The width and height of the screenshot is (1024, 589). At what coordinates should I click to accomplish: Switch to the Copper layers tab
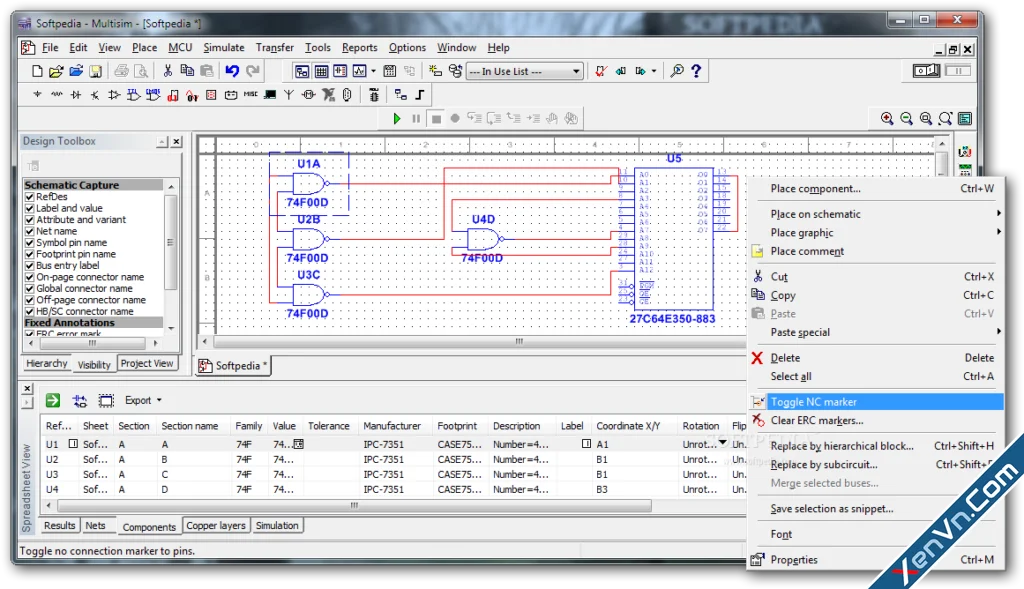[x=216, y=526]
